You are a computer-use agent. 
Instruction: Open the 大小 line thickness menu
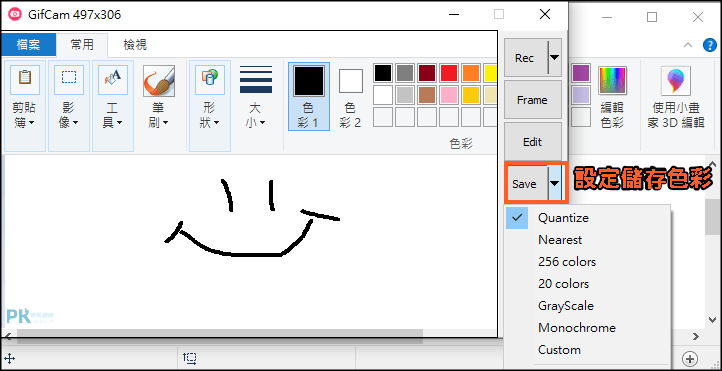256,97
